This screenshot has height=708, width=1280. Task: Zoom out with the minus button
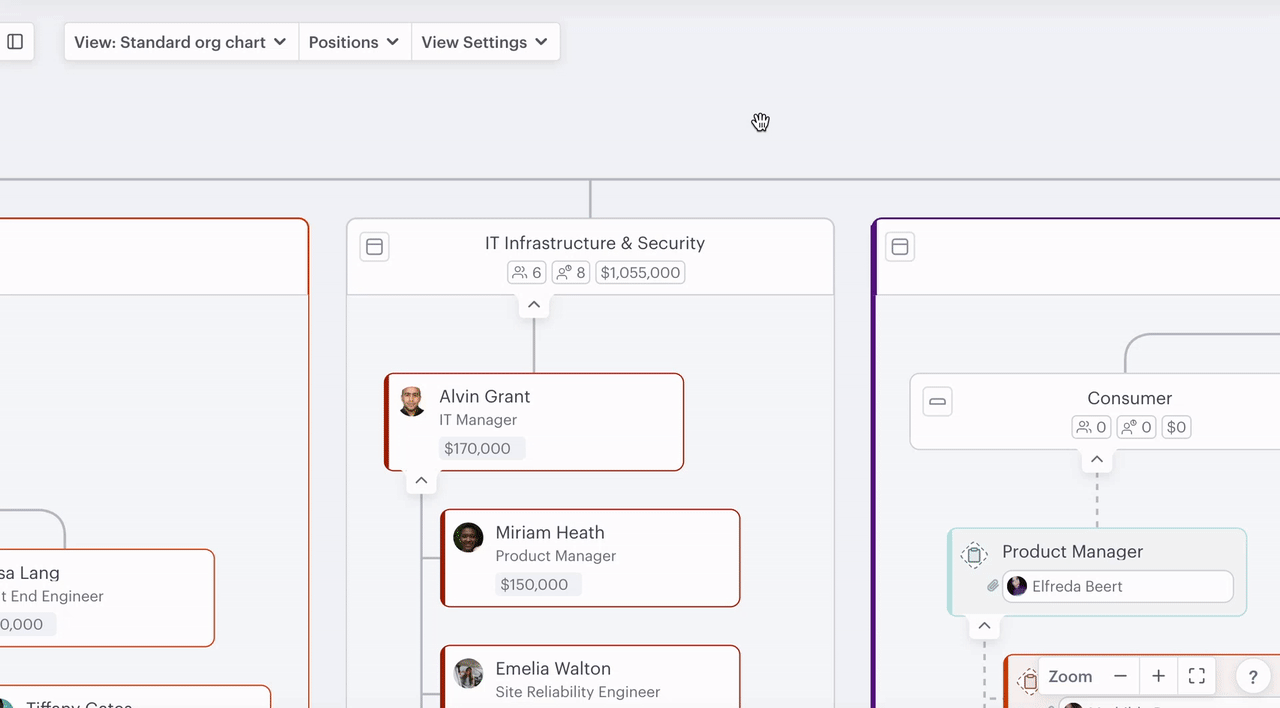[1120, 676]
